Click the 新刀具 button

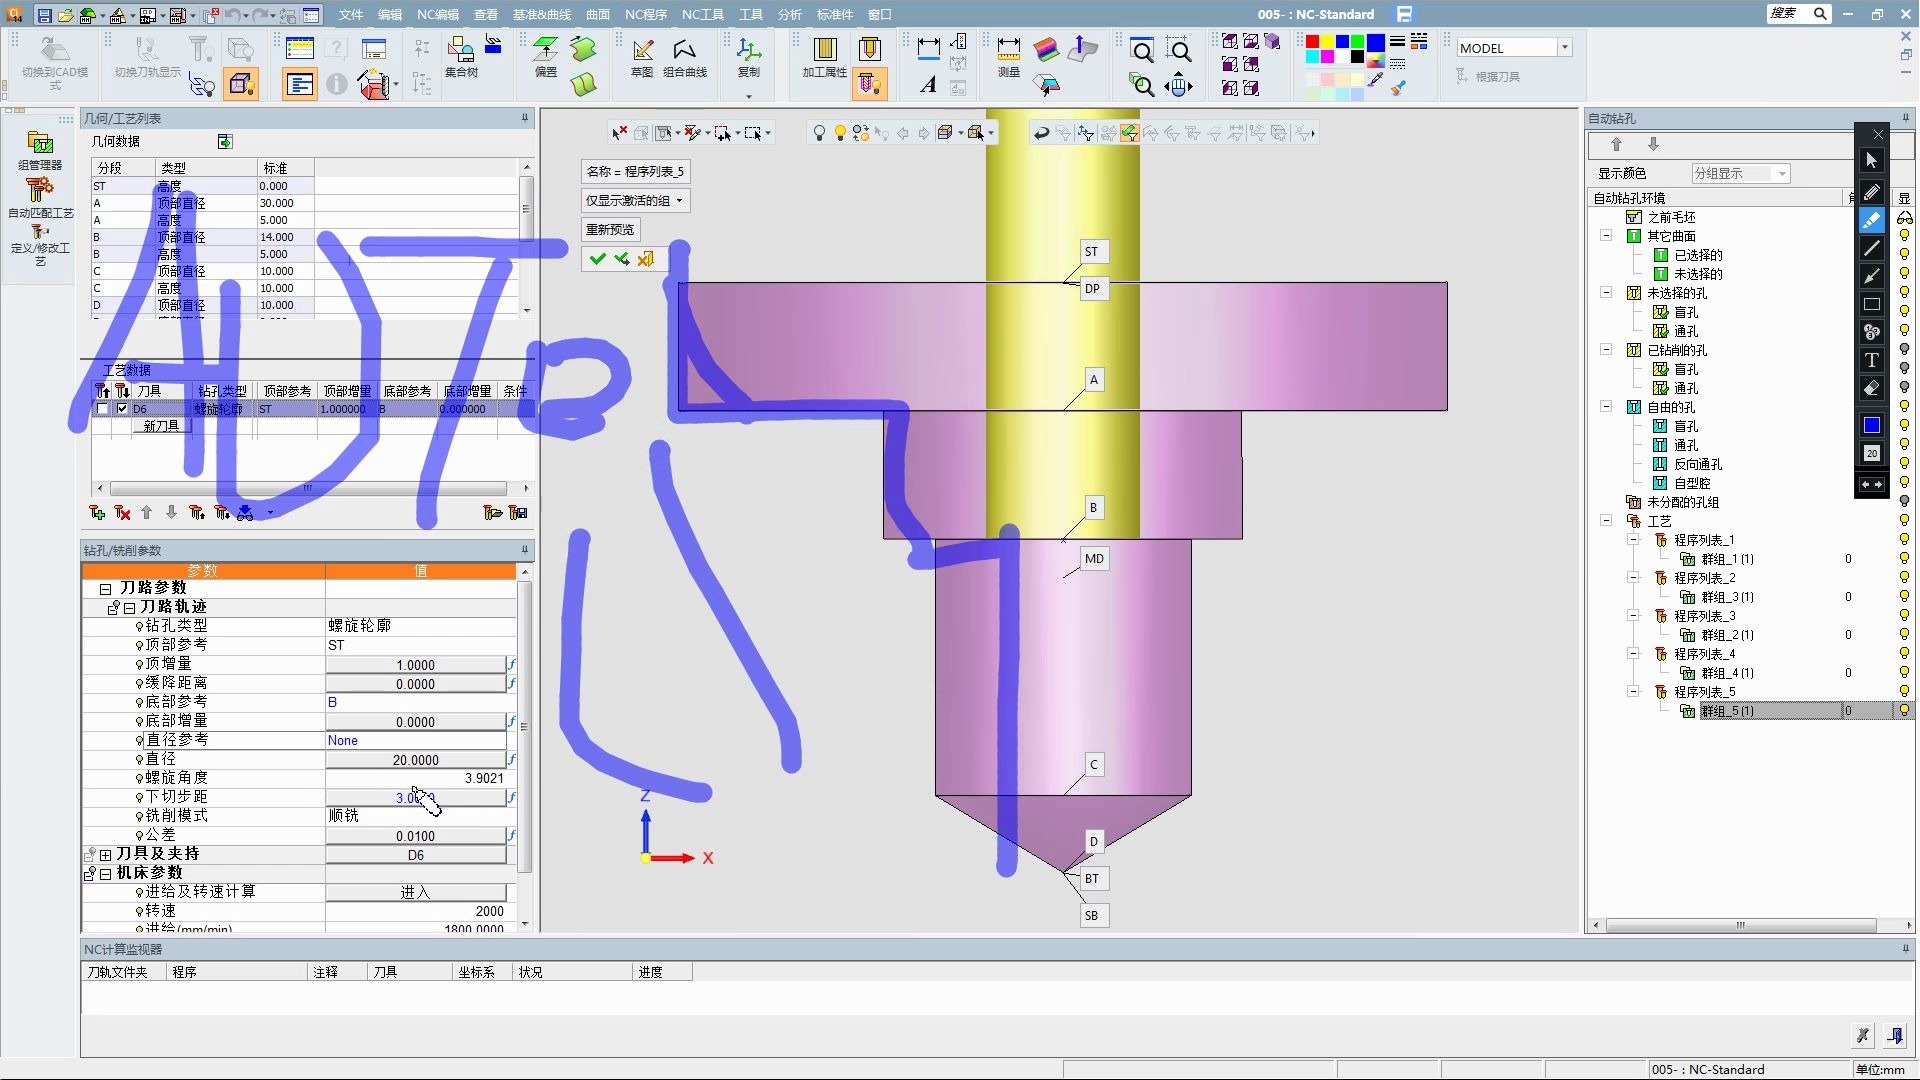pyautogui.click(x=161, y=426)
